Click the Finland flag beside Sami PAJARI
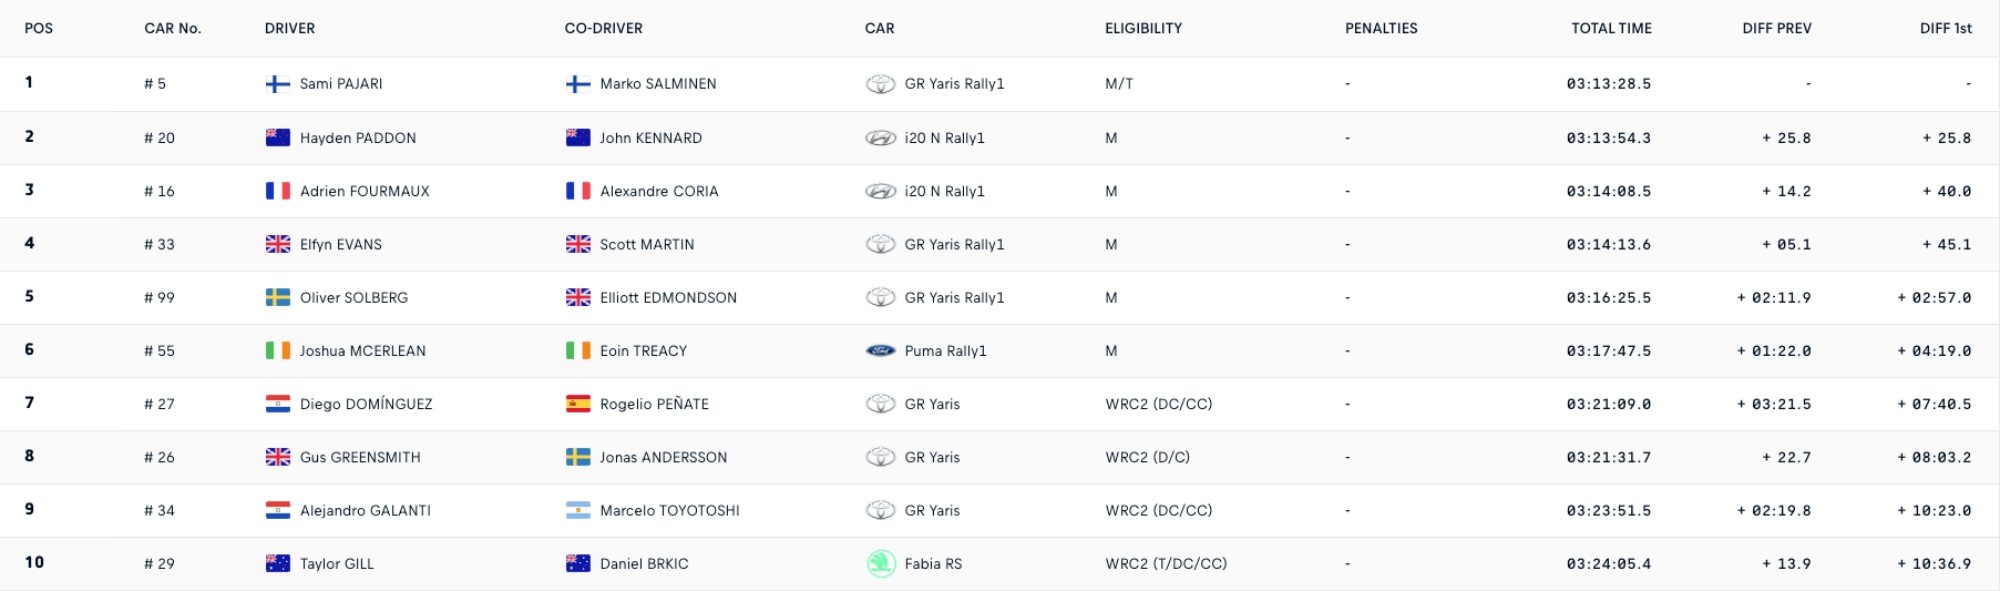The height and width of the screenshot is (591, 2000). tap(277, 84)
